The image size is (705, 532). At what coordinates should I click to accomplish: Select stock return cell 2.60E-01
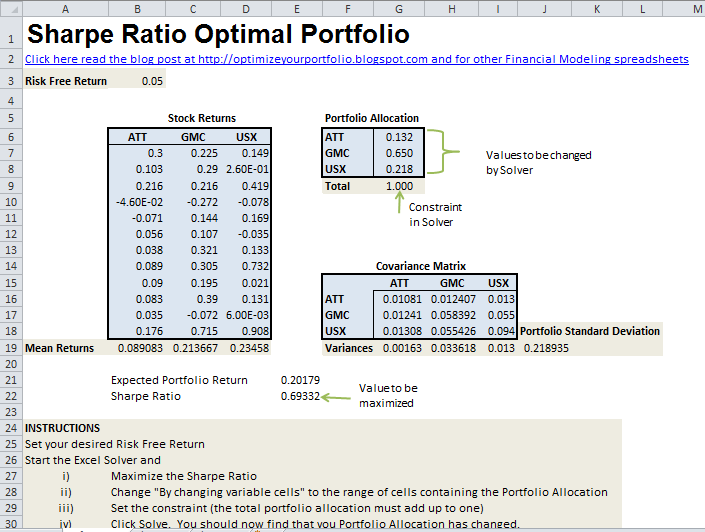pyautogui.click(x=247, y=170)
